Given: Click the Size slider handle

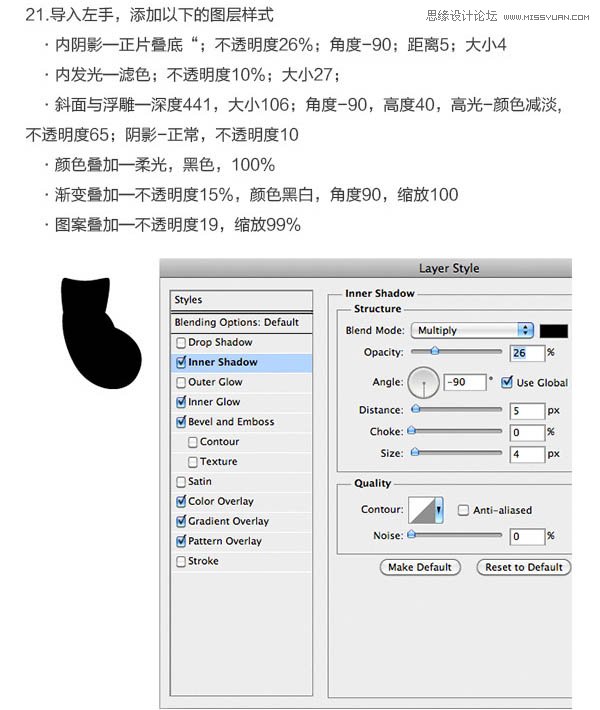Looking at the screenshot, I should (415, 452).
